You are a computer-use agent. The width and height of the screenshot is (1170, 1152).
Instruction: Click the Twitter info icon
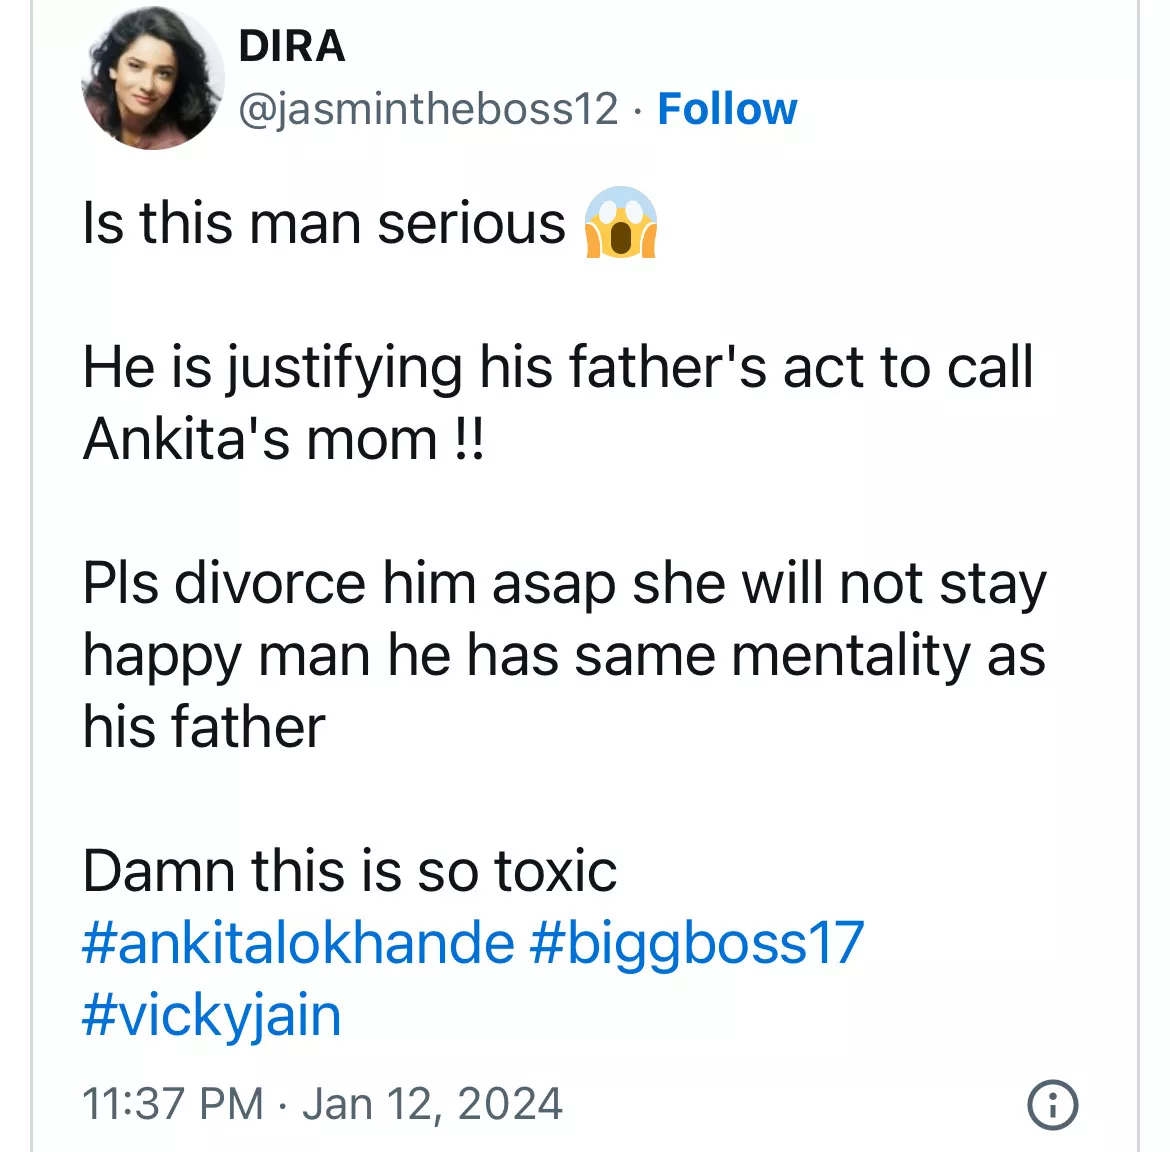[1052, 1105]
